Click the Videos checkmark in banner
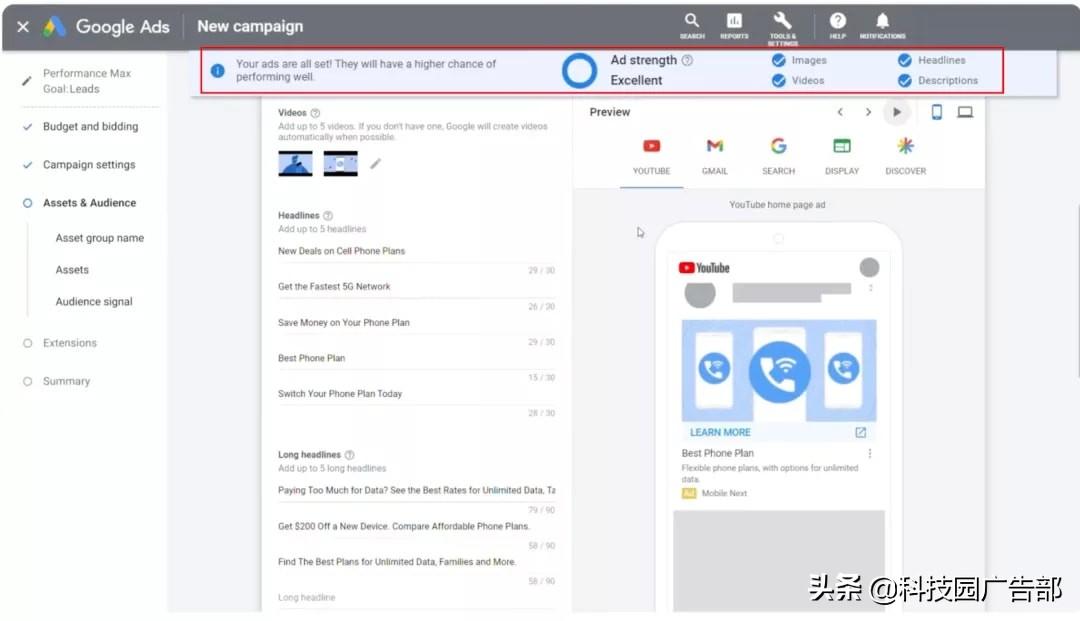Viewport: 1080px width, 621px height. click(x=778, y=81)
